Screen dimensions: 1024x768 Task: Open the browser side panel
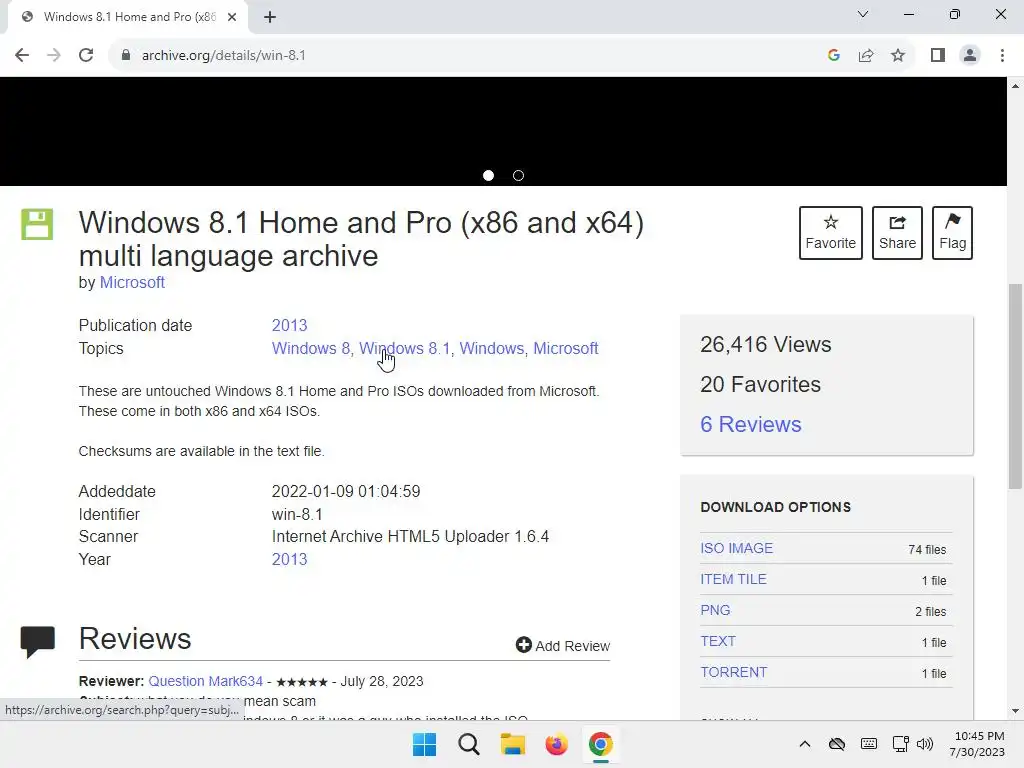tap(938, 56)
